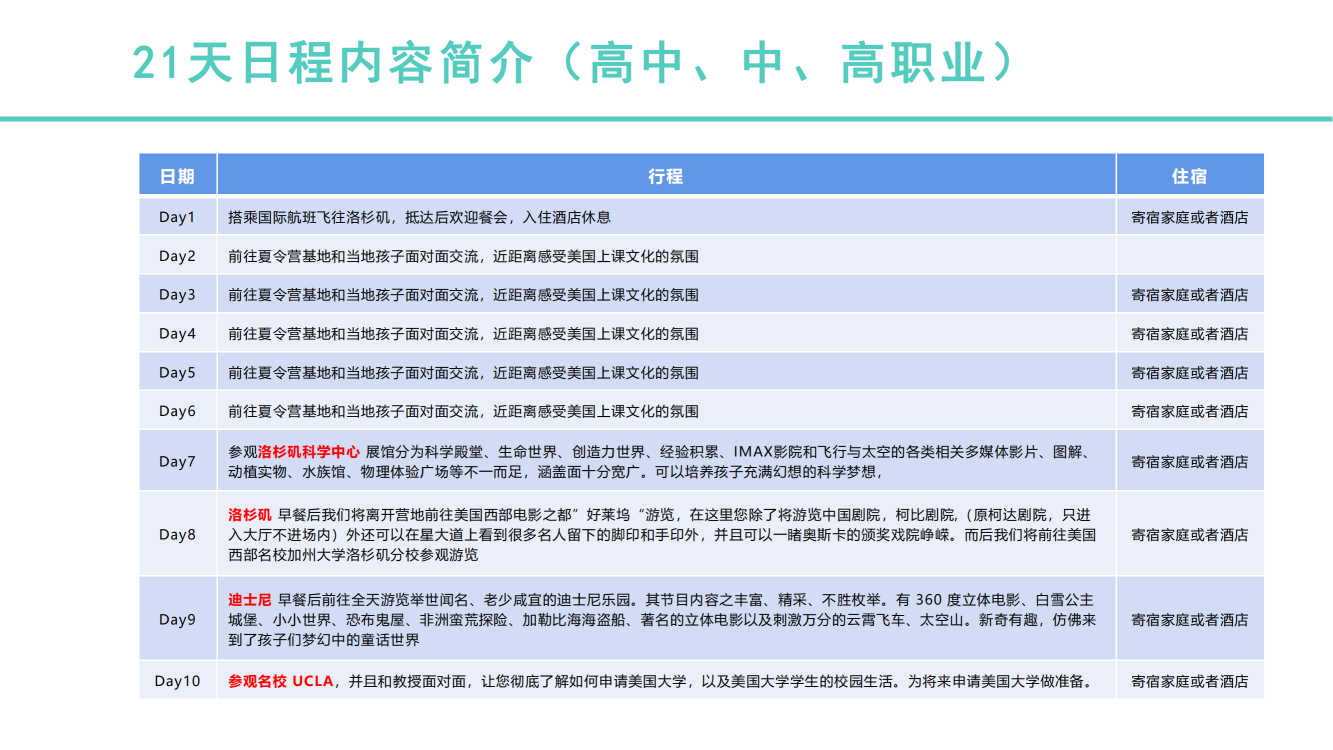Click the Day7 date cell
Screen dimensions: 1333x750
coord(177,462)
